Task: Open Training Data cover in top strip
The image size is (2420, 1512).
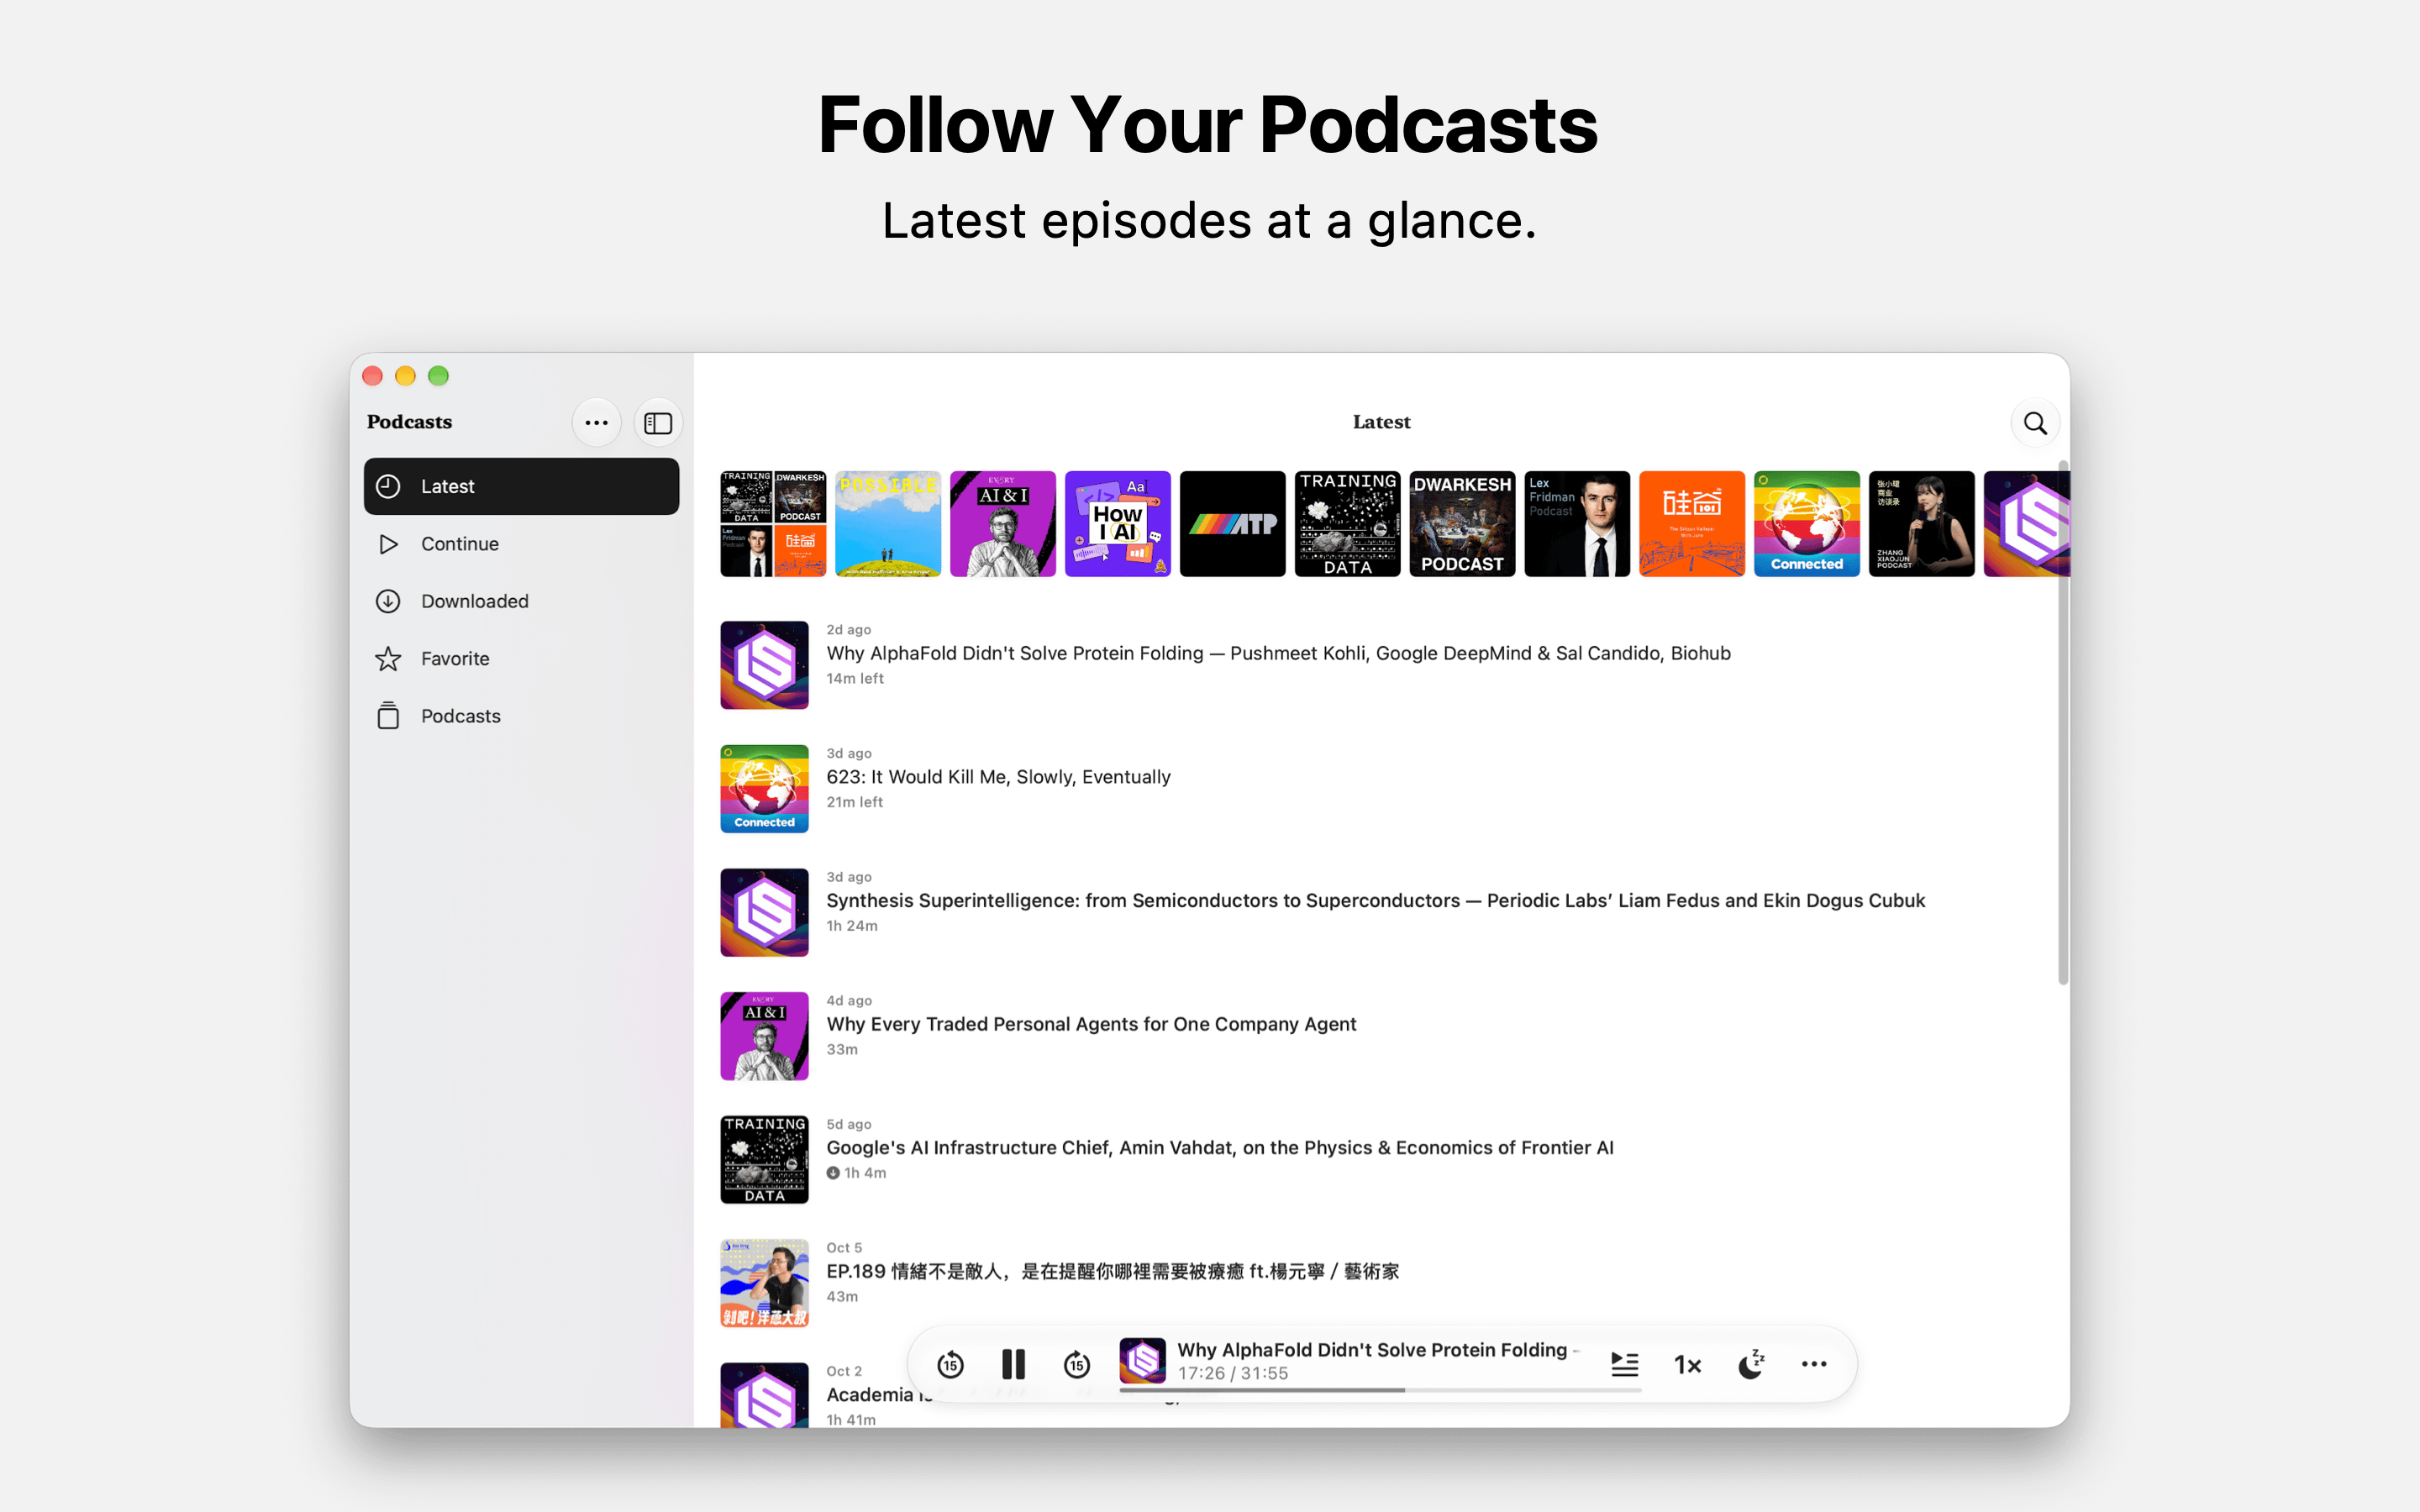Action: [1348, 524]
